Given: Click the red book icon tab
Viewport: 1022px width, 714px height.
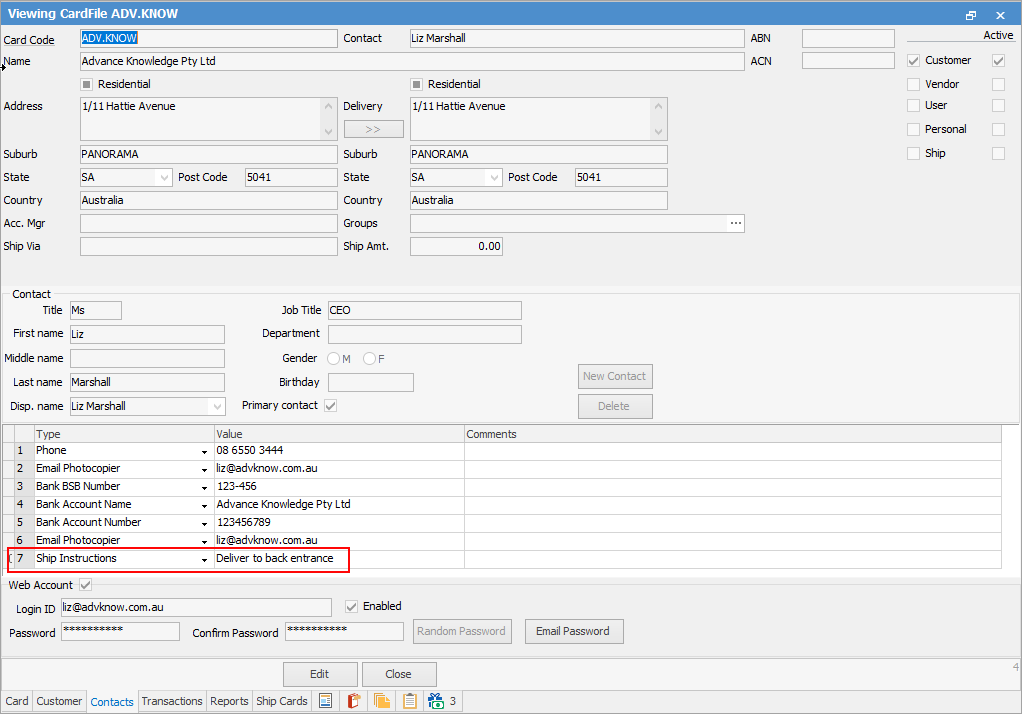Looking at the screenshot, I should click(x=353, y=701).
